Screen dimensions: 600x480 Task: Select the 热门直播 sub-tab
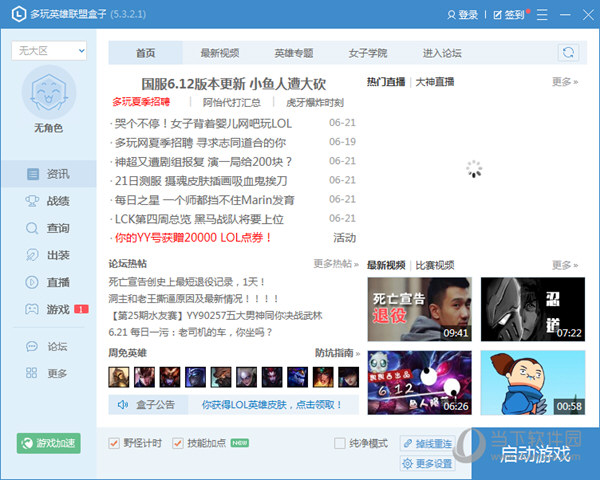386,82
